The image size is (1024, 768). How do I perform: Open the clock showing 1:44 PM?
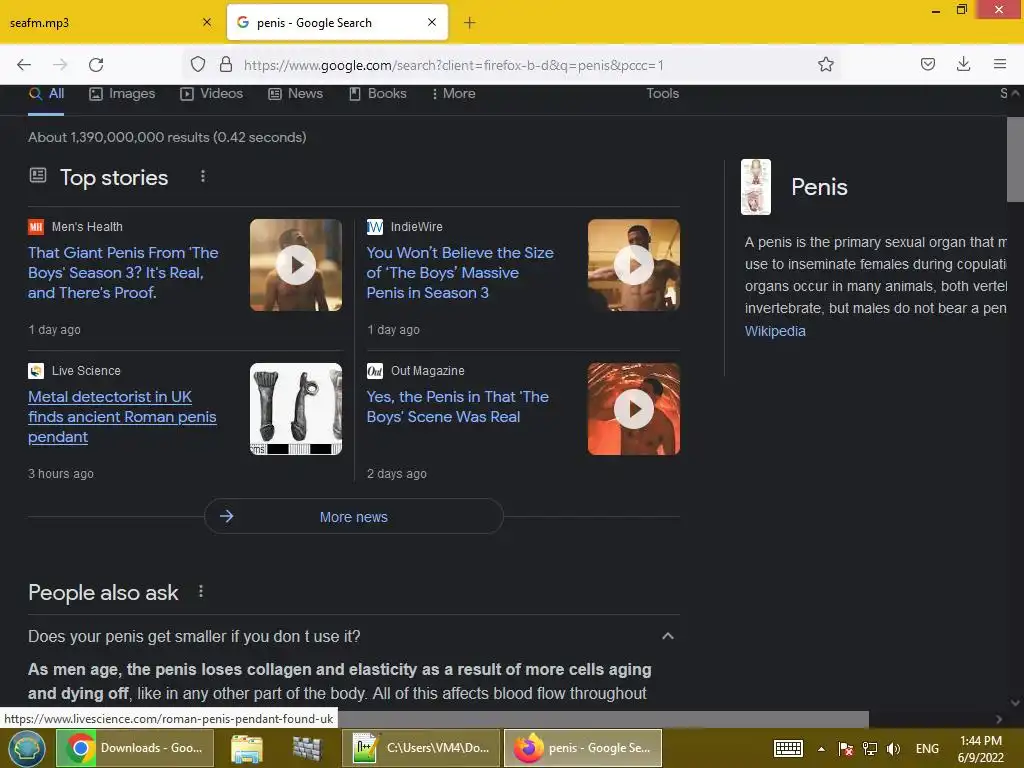(980, 749)
